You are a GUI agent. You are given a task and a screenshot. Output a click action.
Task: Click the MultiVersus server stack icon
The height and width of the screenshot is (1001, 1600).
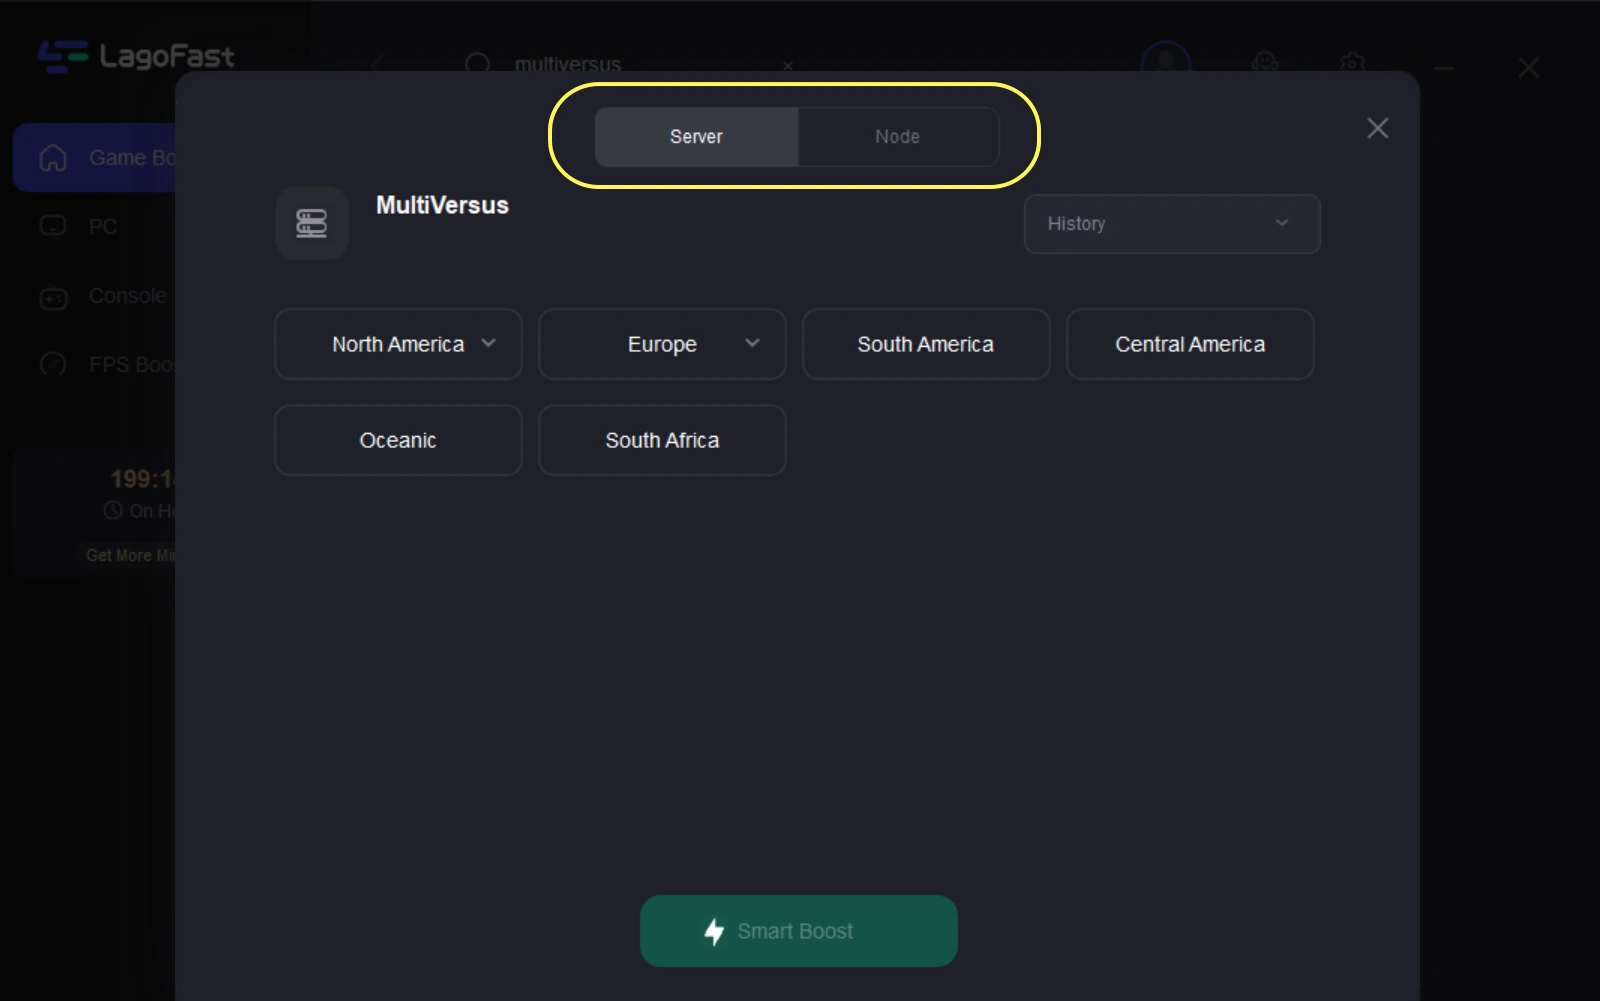tap(312, 223)
